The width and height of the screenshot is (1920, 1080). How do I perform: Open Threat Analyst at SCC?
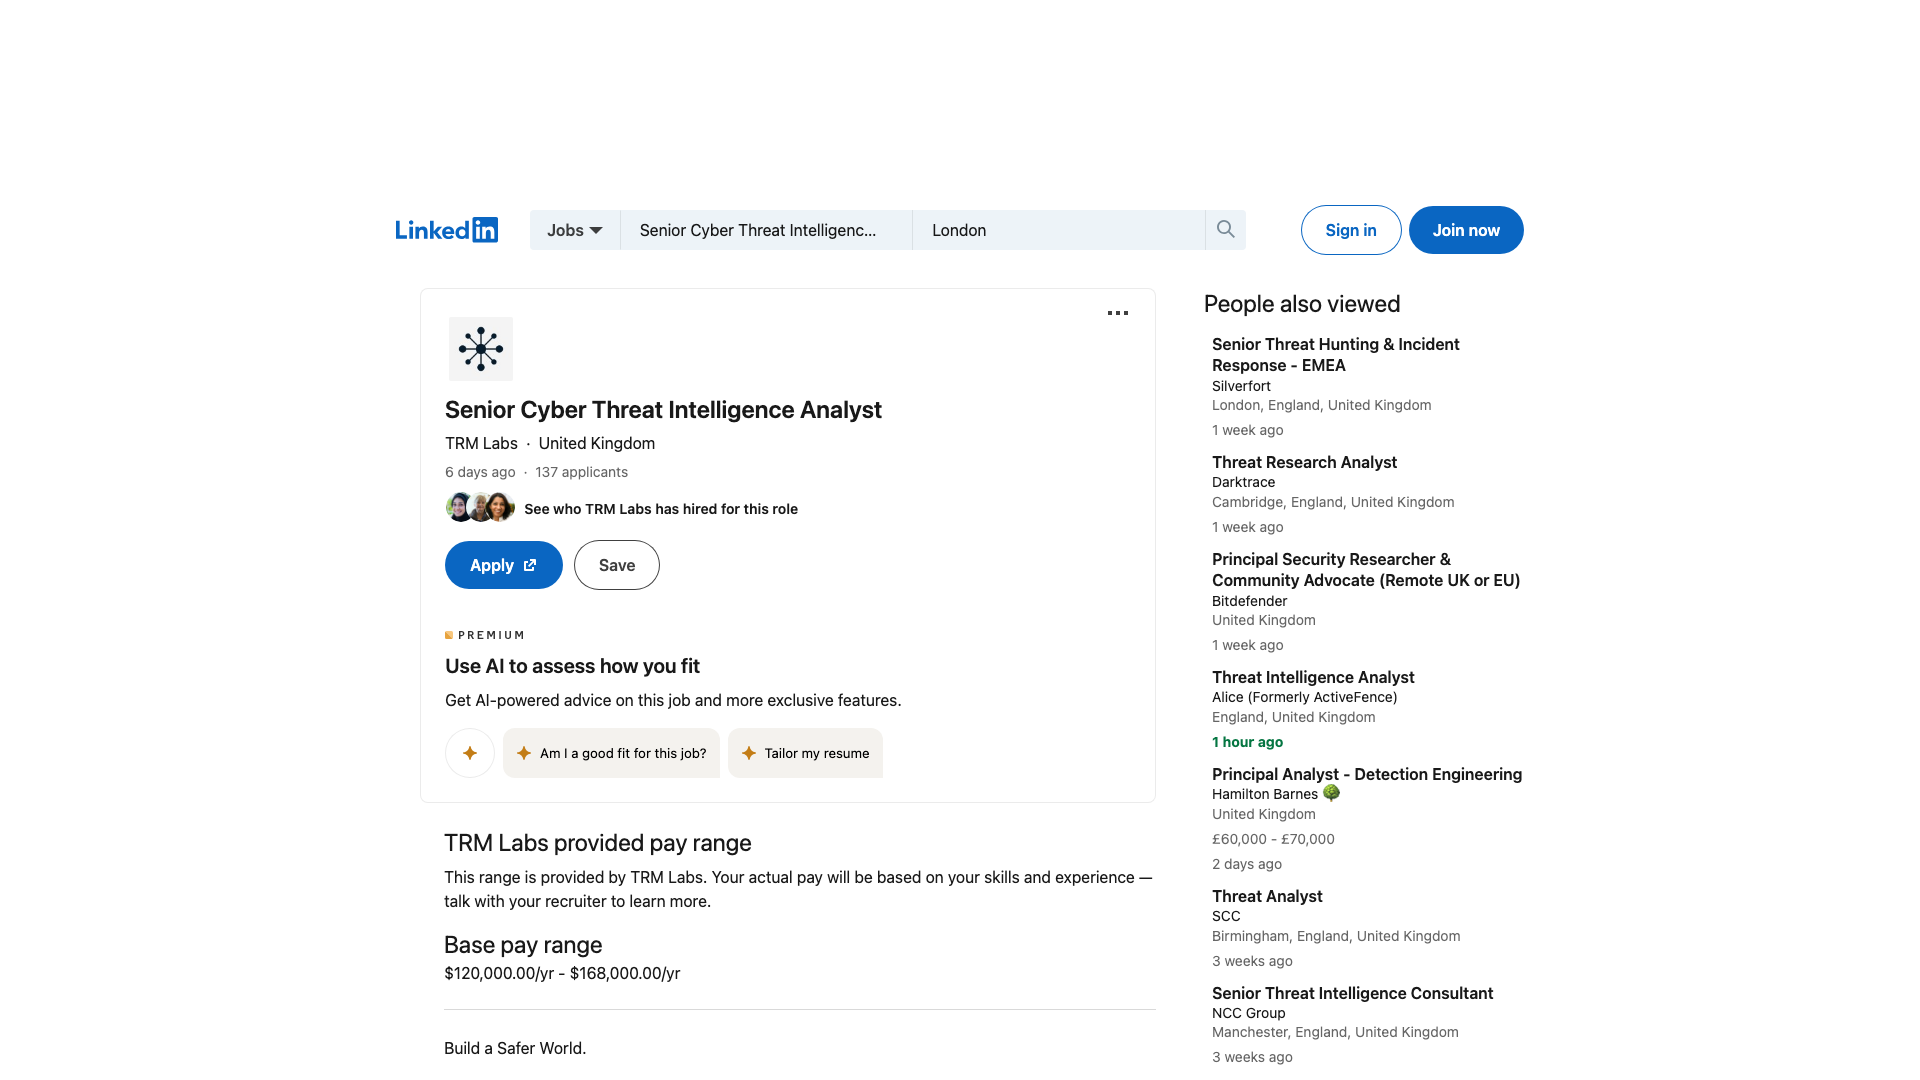coord(1267,896)
